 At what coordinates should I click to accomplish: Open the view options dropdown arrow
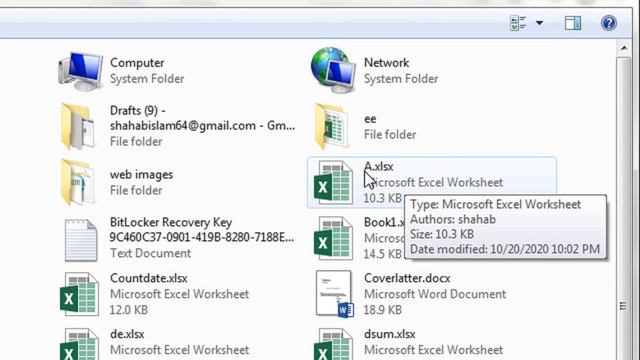click(539, 23)
